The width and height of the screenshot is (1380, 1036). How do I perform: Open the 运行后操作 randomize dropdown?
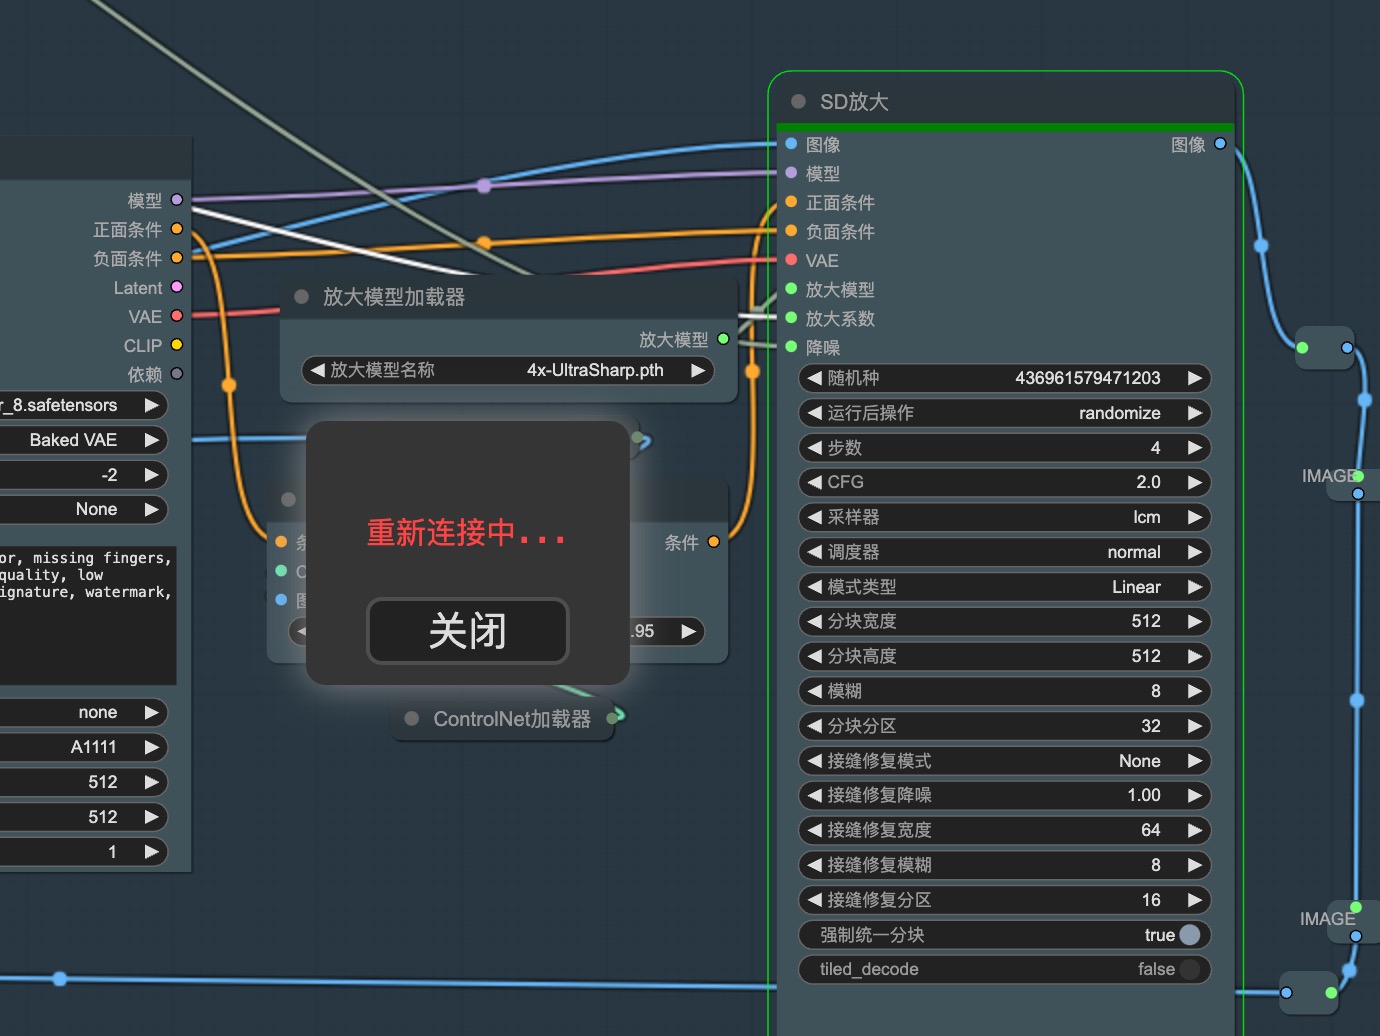click(x=1004, y=413)
